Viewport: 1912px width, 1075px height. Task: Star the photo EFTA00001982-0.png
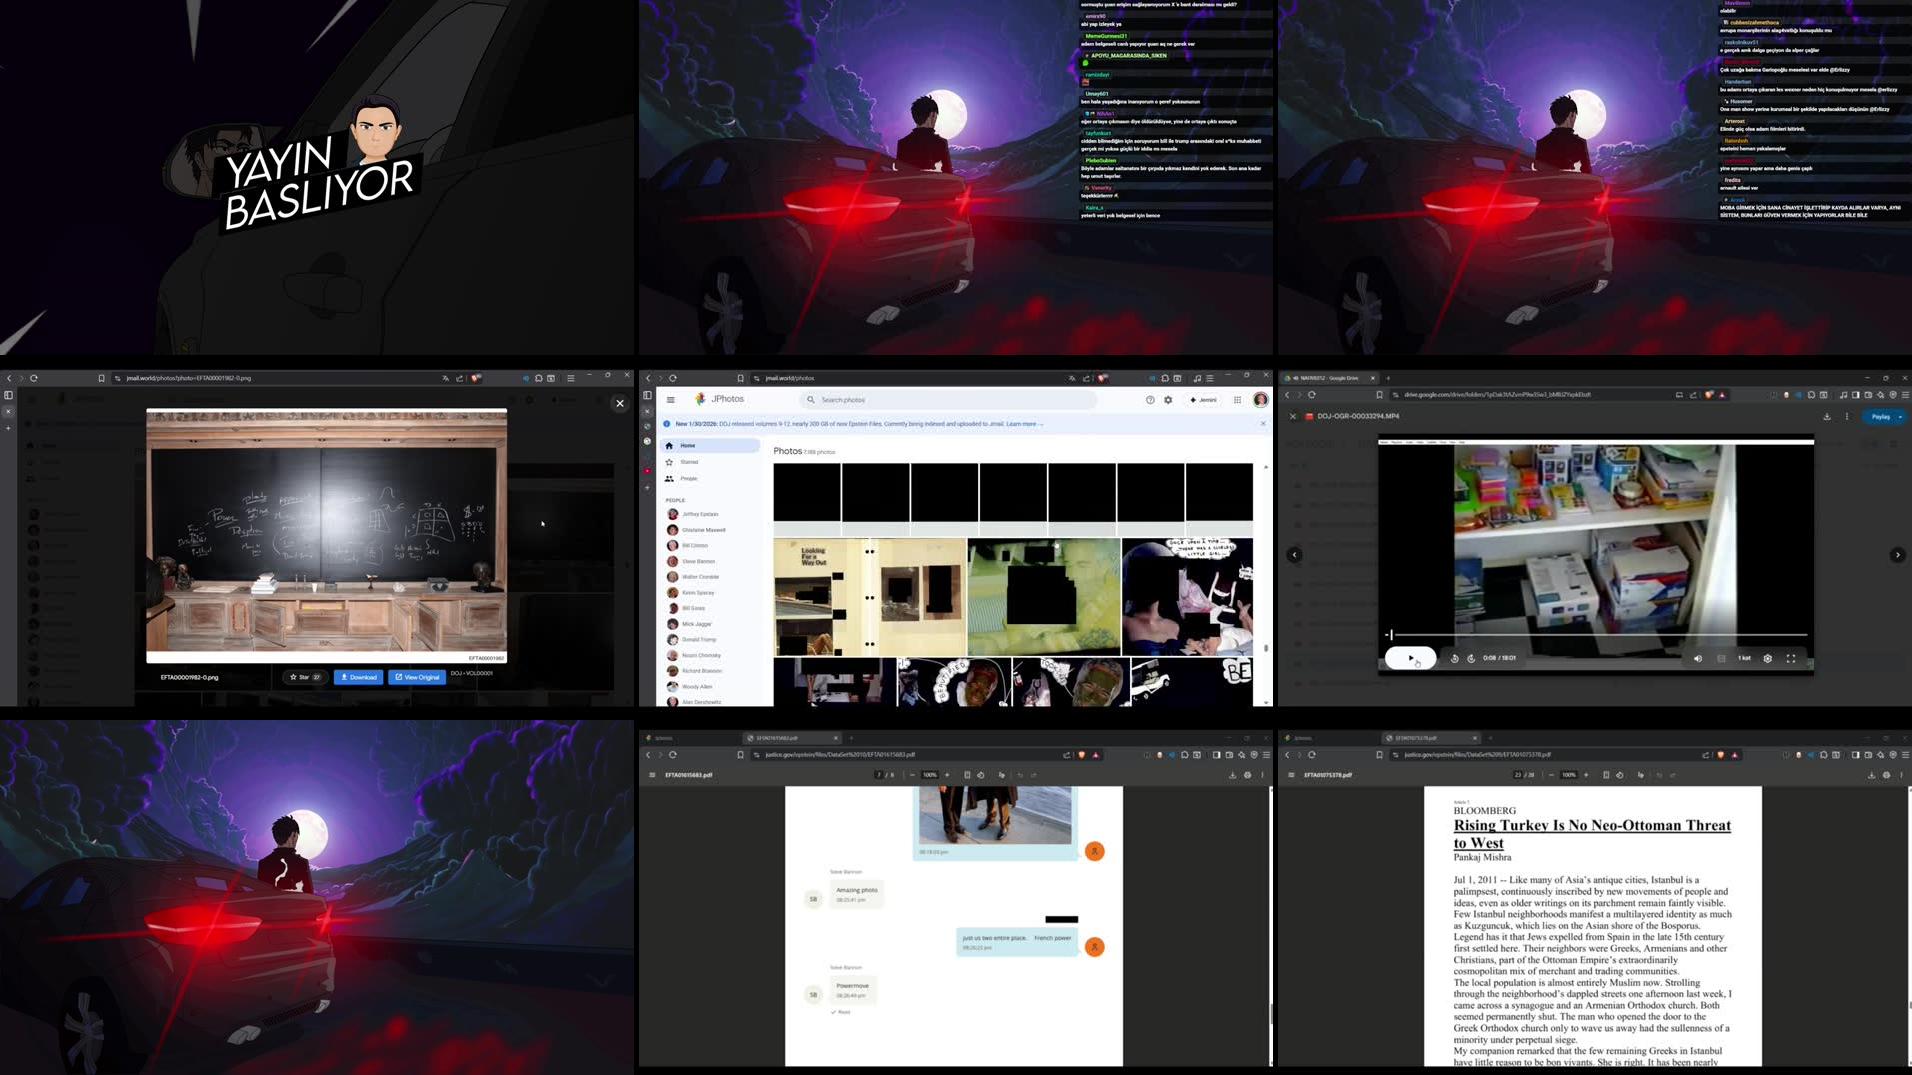[x=304, y=677]
